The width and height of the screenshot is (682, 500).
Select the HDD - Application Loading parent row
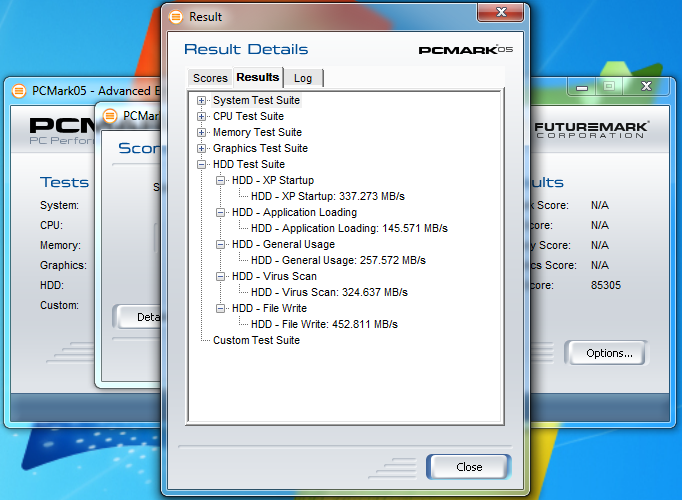click(294, 212)
